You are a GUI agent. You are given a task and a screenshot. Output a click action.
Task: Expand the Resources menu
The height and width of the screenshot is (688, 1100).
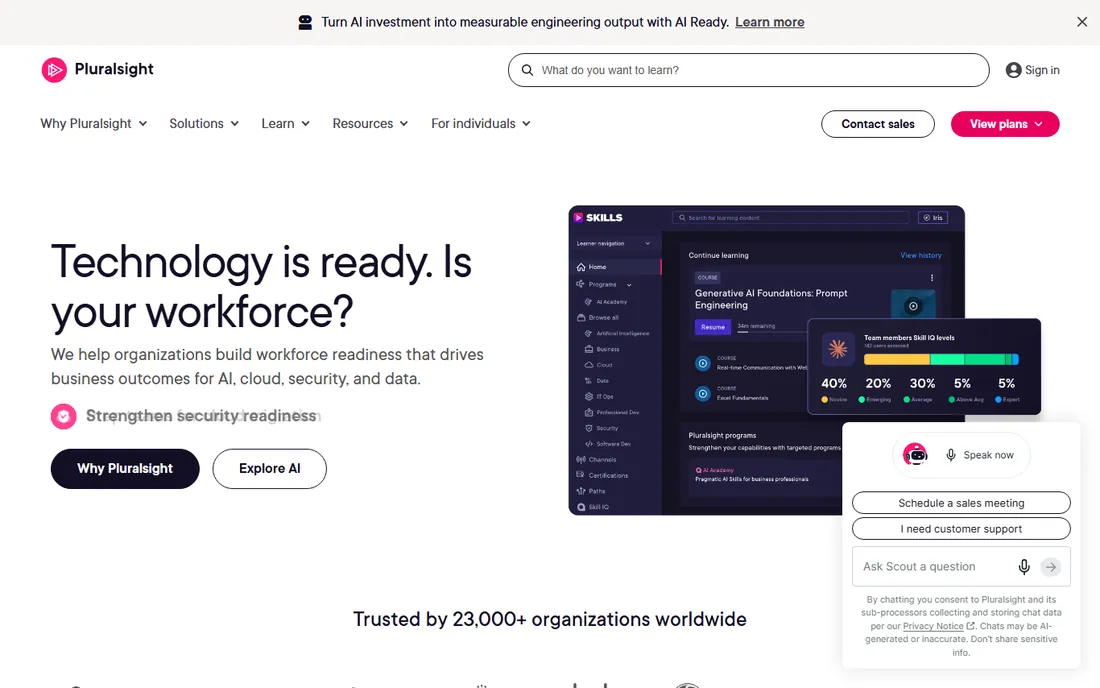(370, 123)
